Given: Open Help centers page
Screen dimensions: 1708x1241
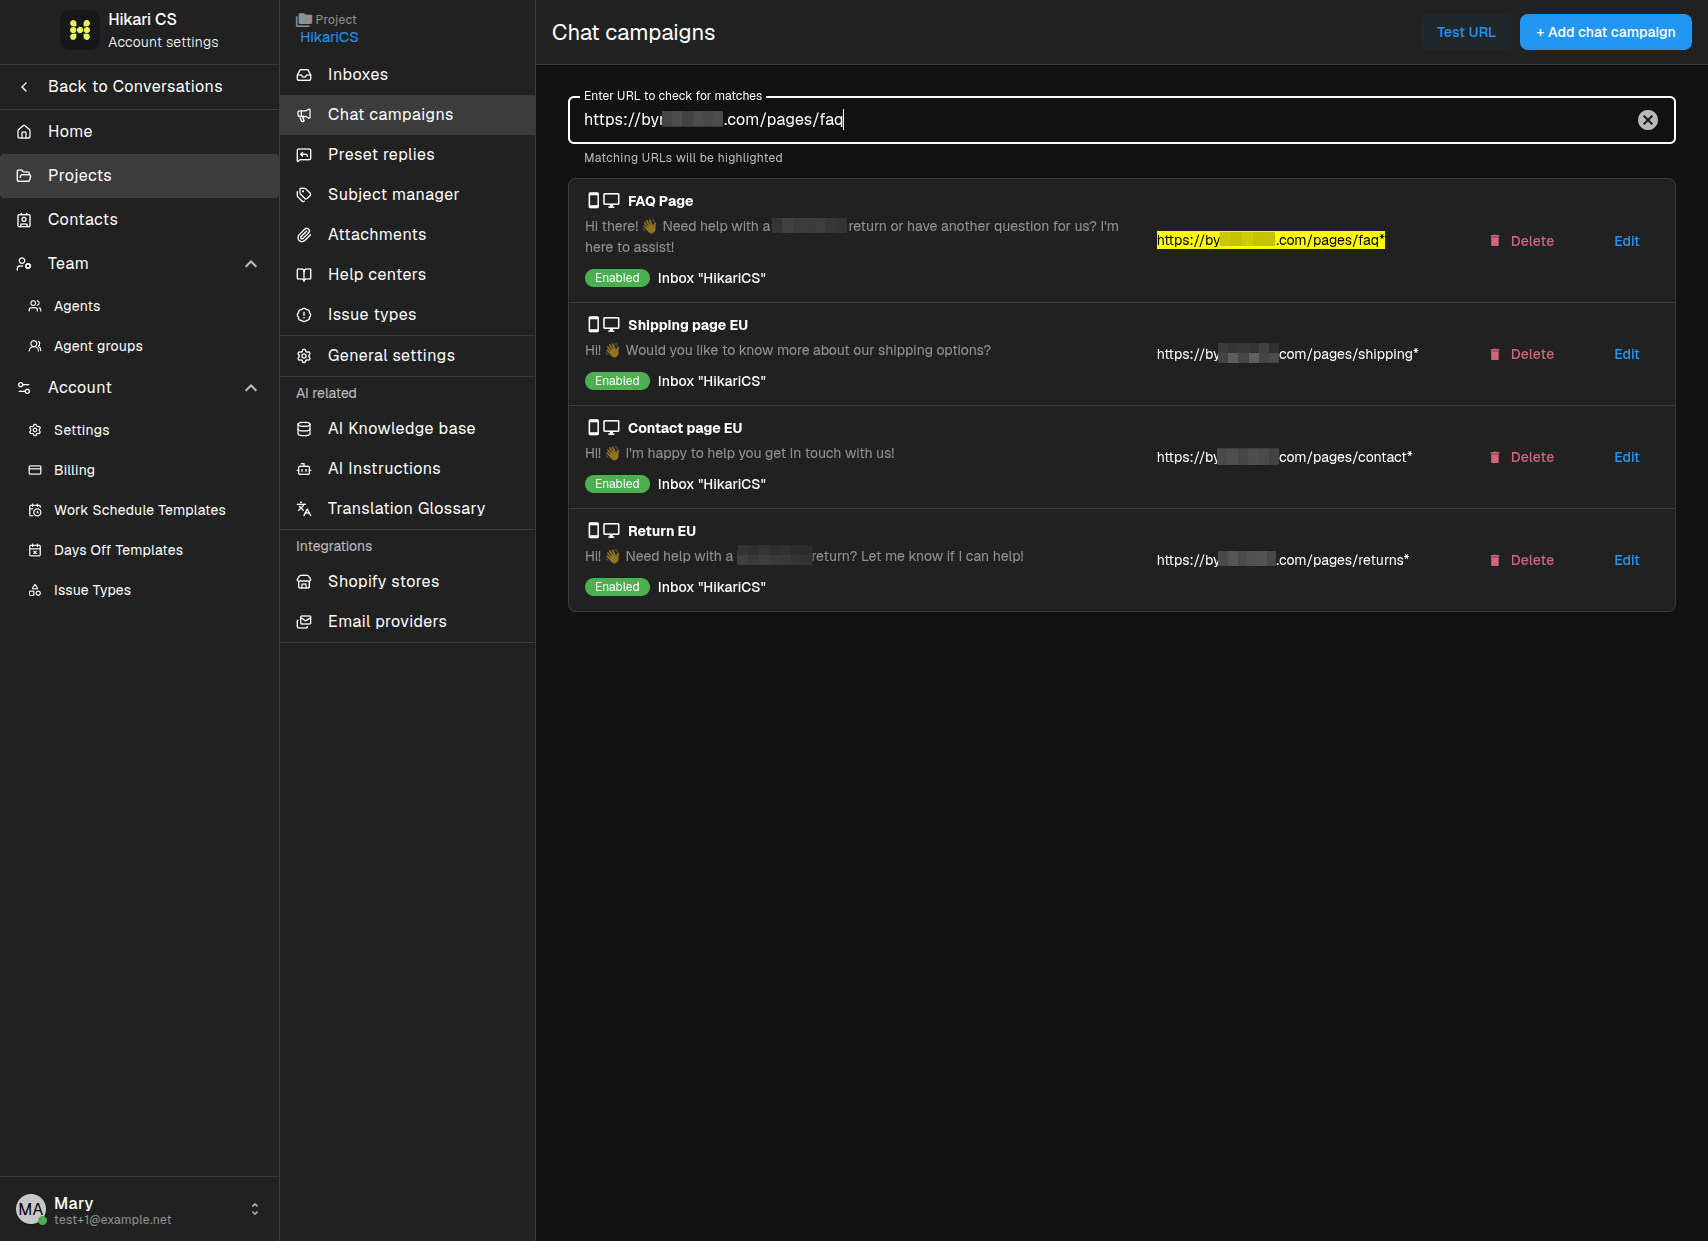Looking at the screenshot, I should pos(407,275).
